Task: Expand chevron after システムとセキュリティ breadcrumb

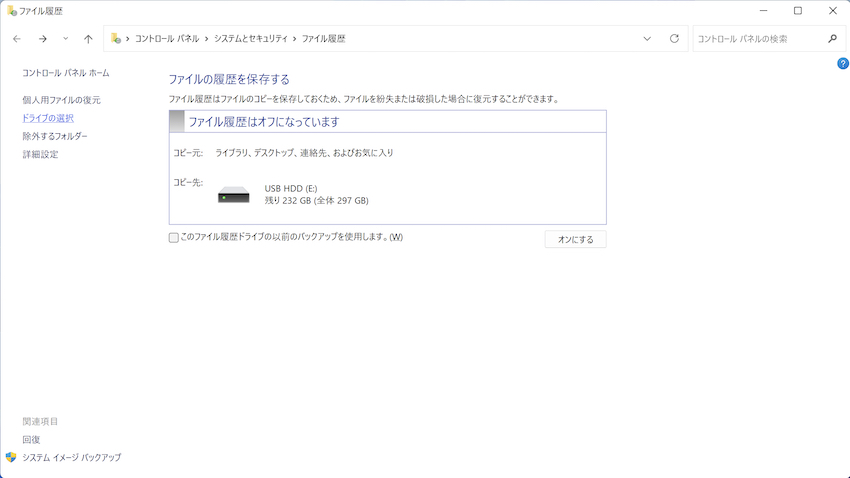Action: coord(295,39)
